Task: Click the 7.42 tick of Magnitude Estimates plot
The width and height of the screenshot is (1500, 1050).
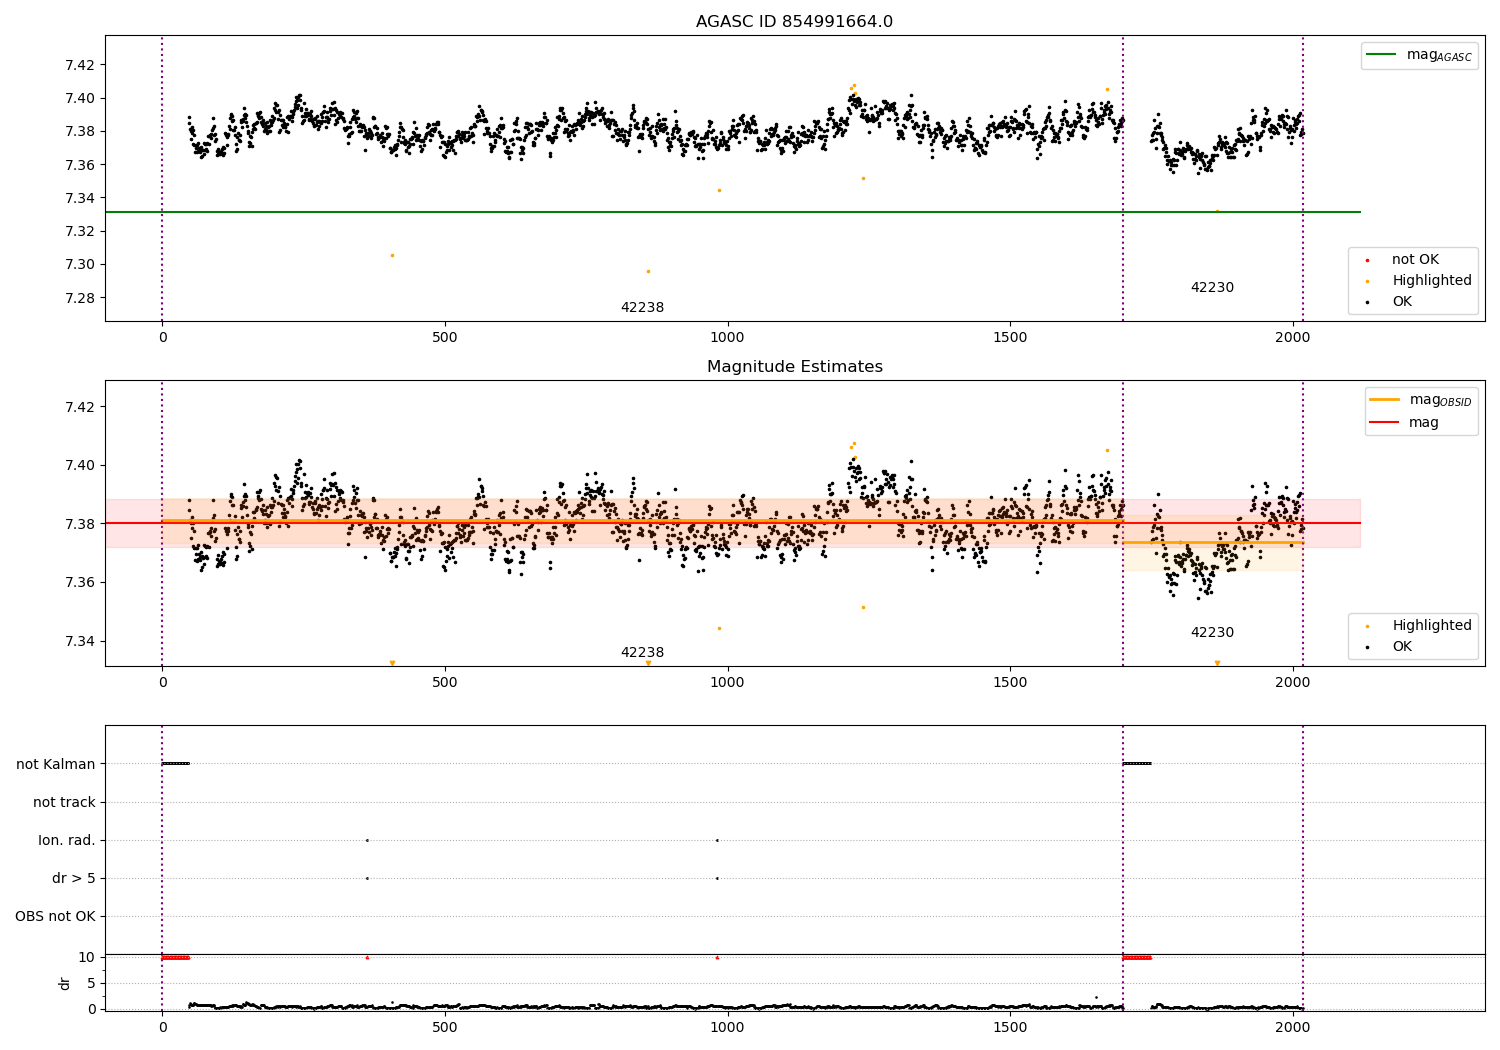Action: [x=80, y=407]
